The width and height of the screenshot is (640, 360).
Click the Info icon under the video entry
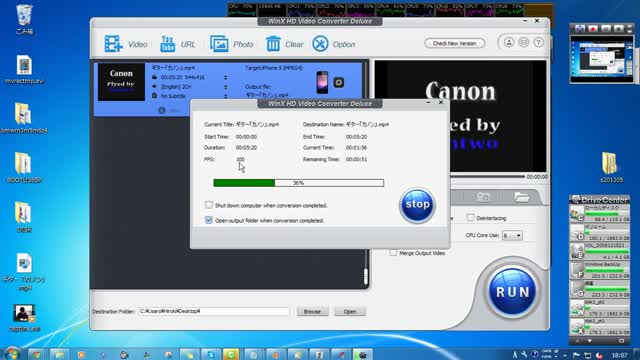click(x=162, y=110)
